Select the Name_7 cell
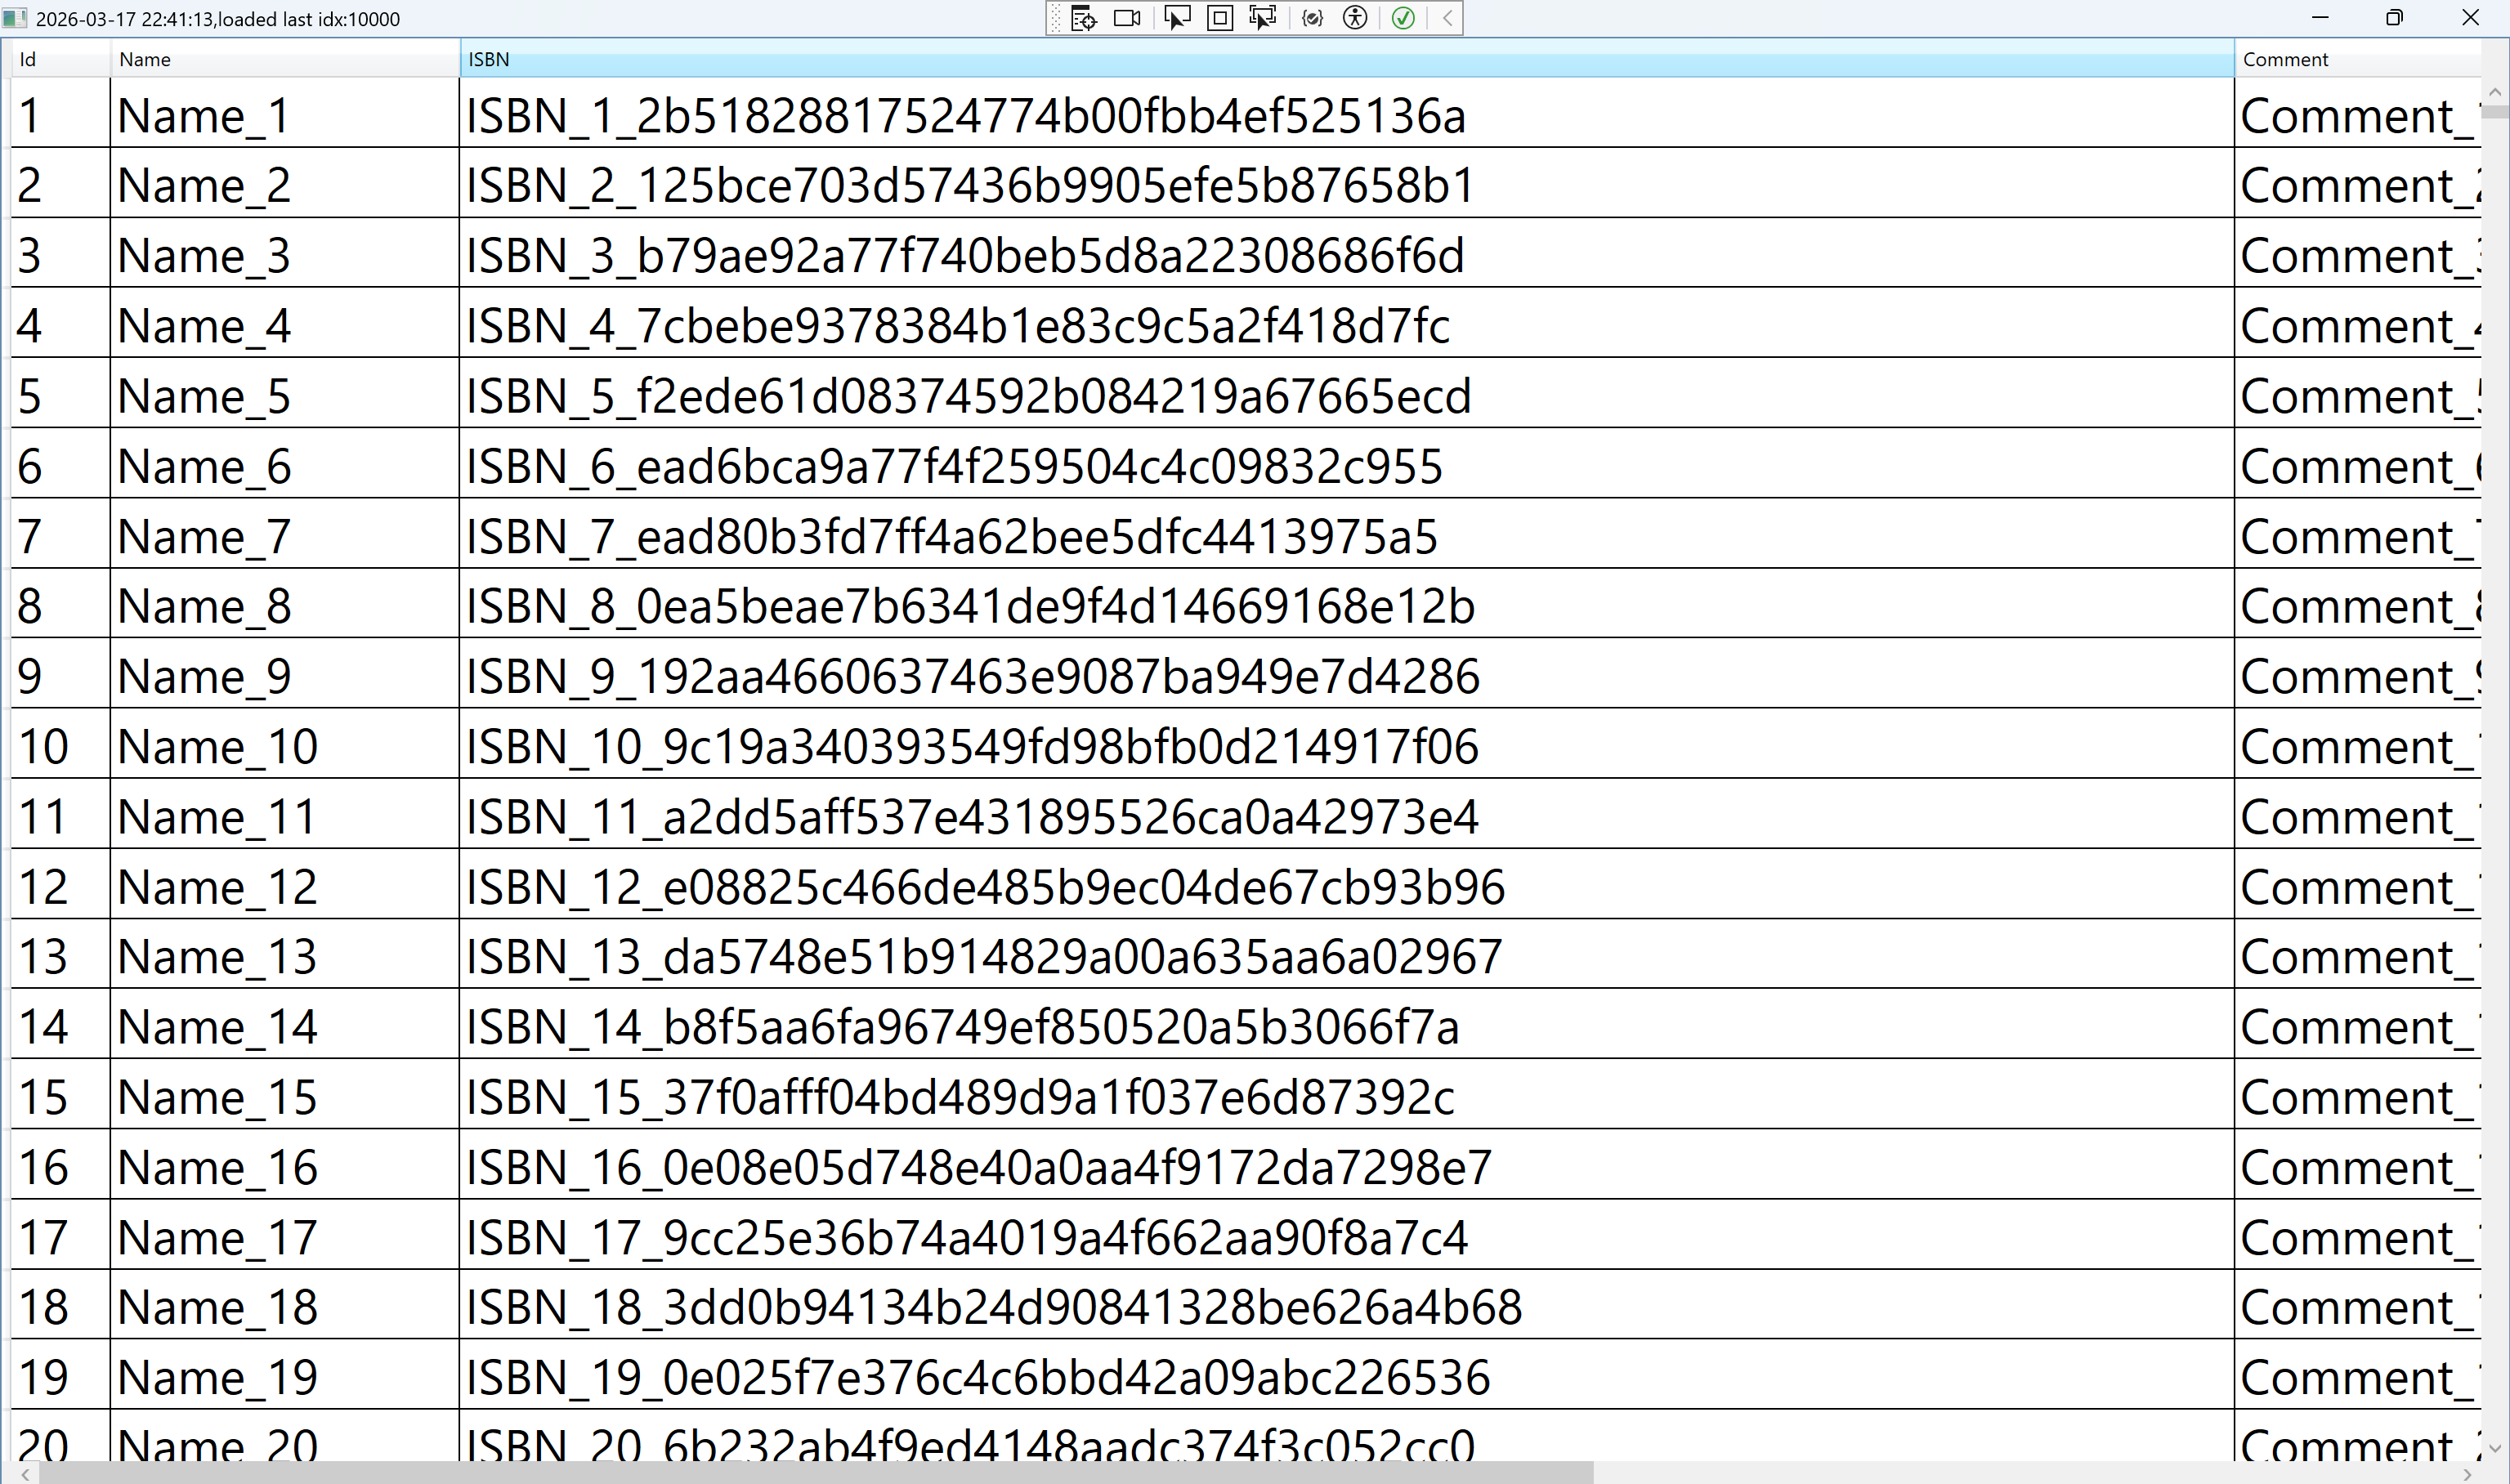The height and width of the screenshot is (1484, 2510). pos(285,533)
